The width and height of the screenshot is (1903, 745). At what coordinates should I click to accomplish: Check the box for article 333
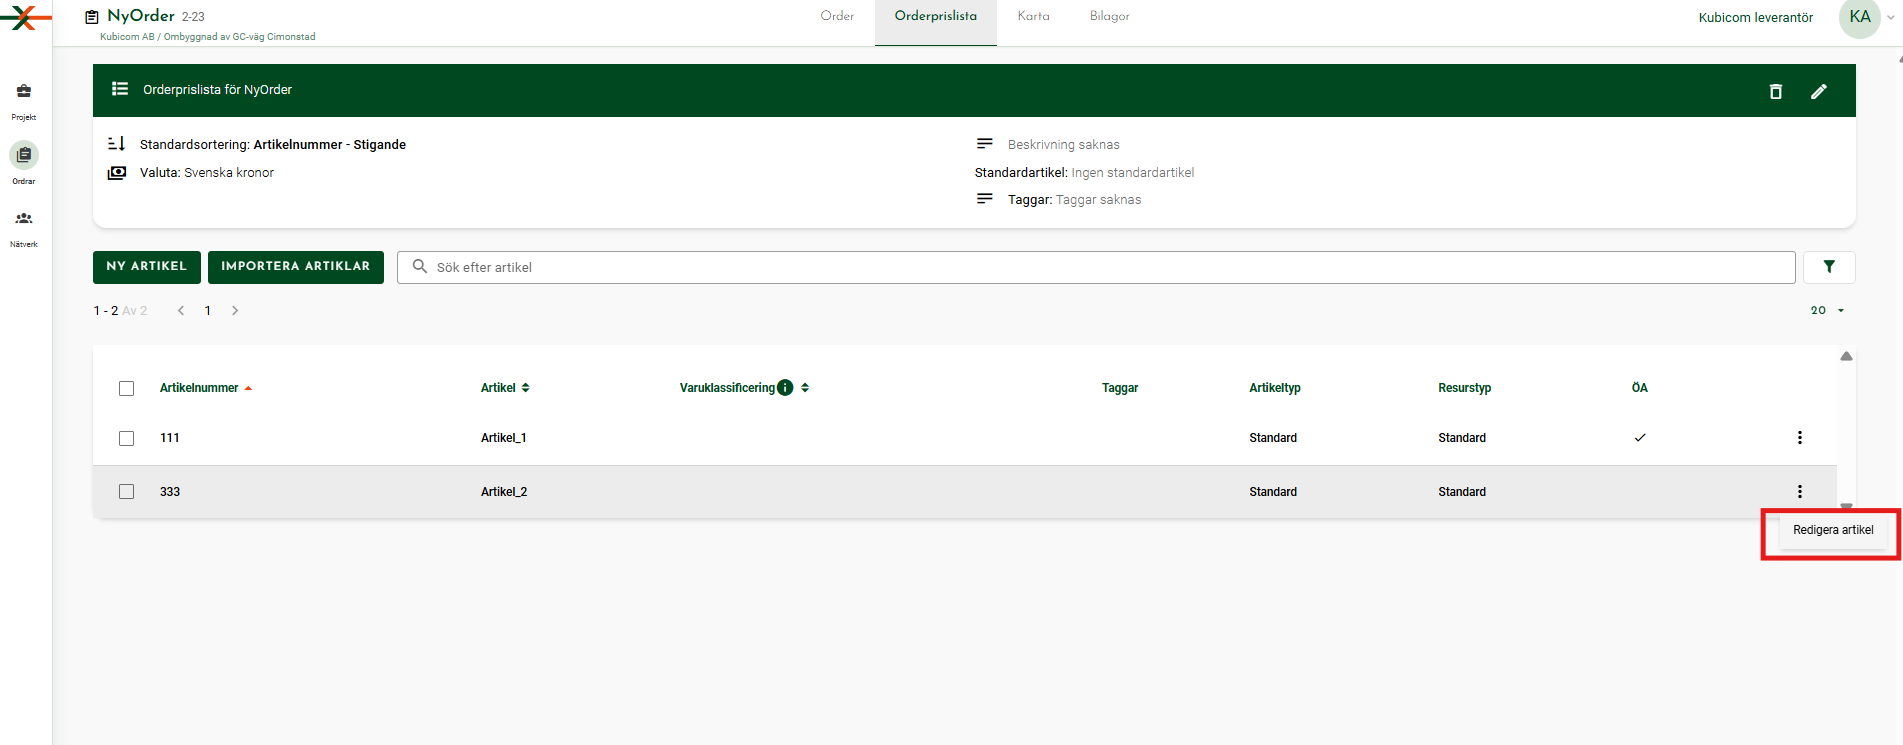point(126,492)
